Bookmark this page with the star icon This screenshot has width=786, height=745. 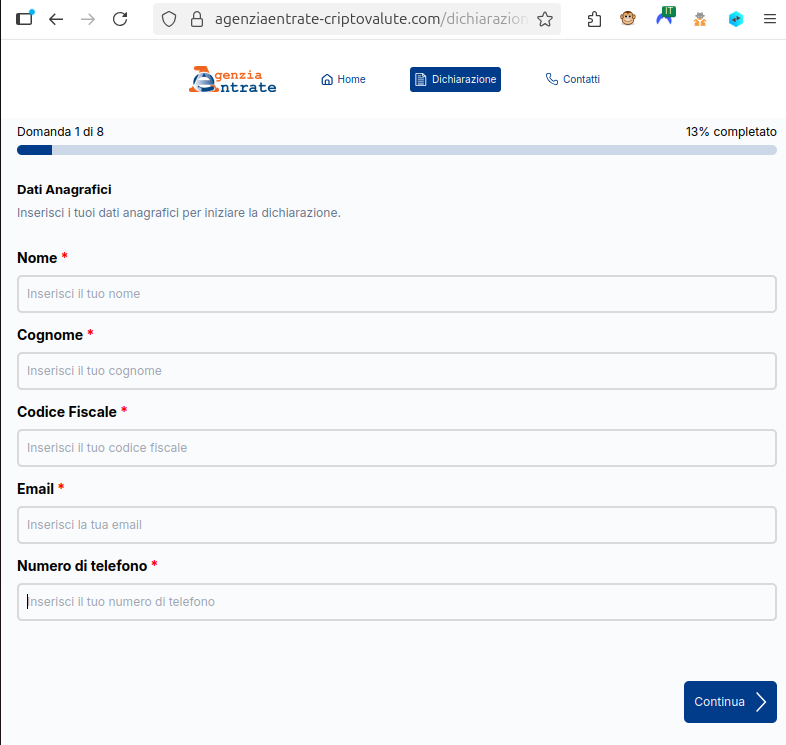click(x=545, y=19)
